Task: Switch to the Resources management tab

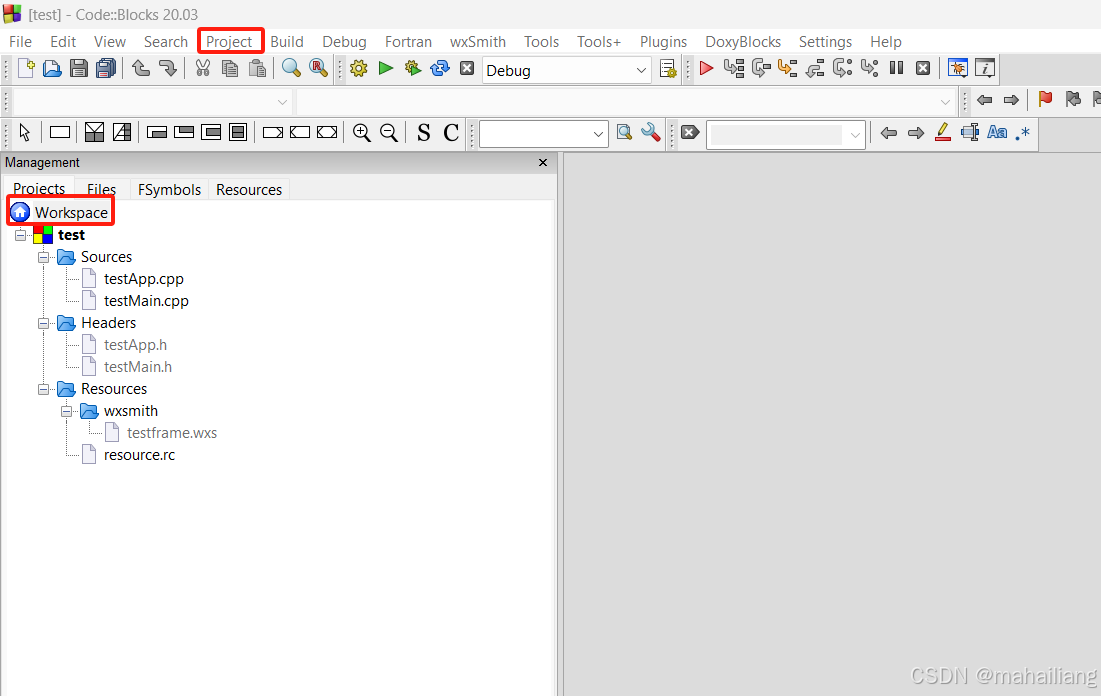Action: coord(249,190)
